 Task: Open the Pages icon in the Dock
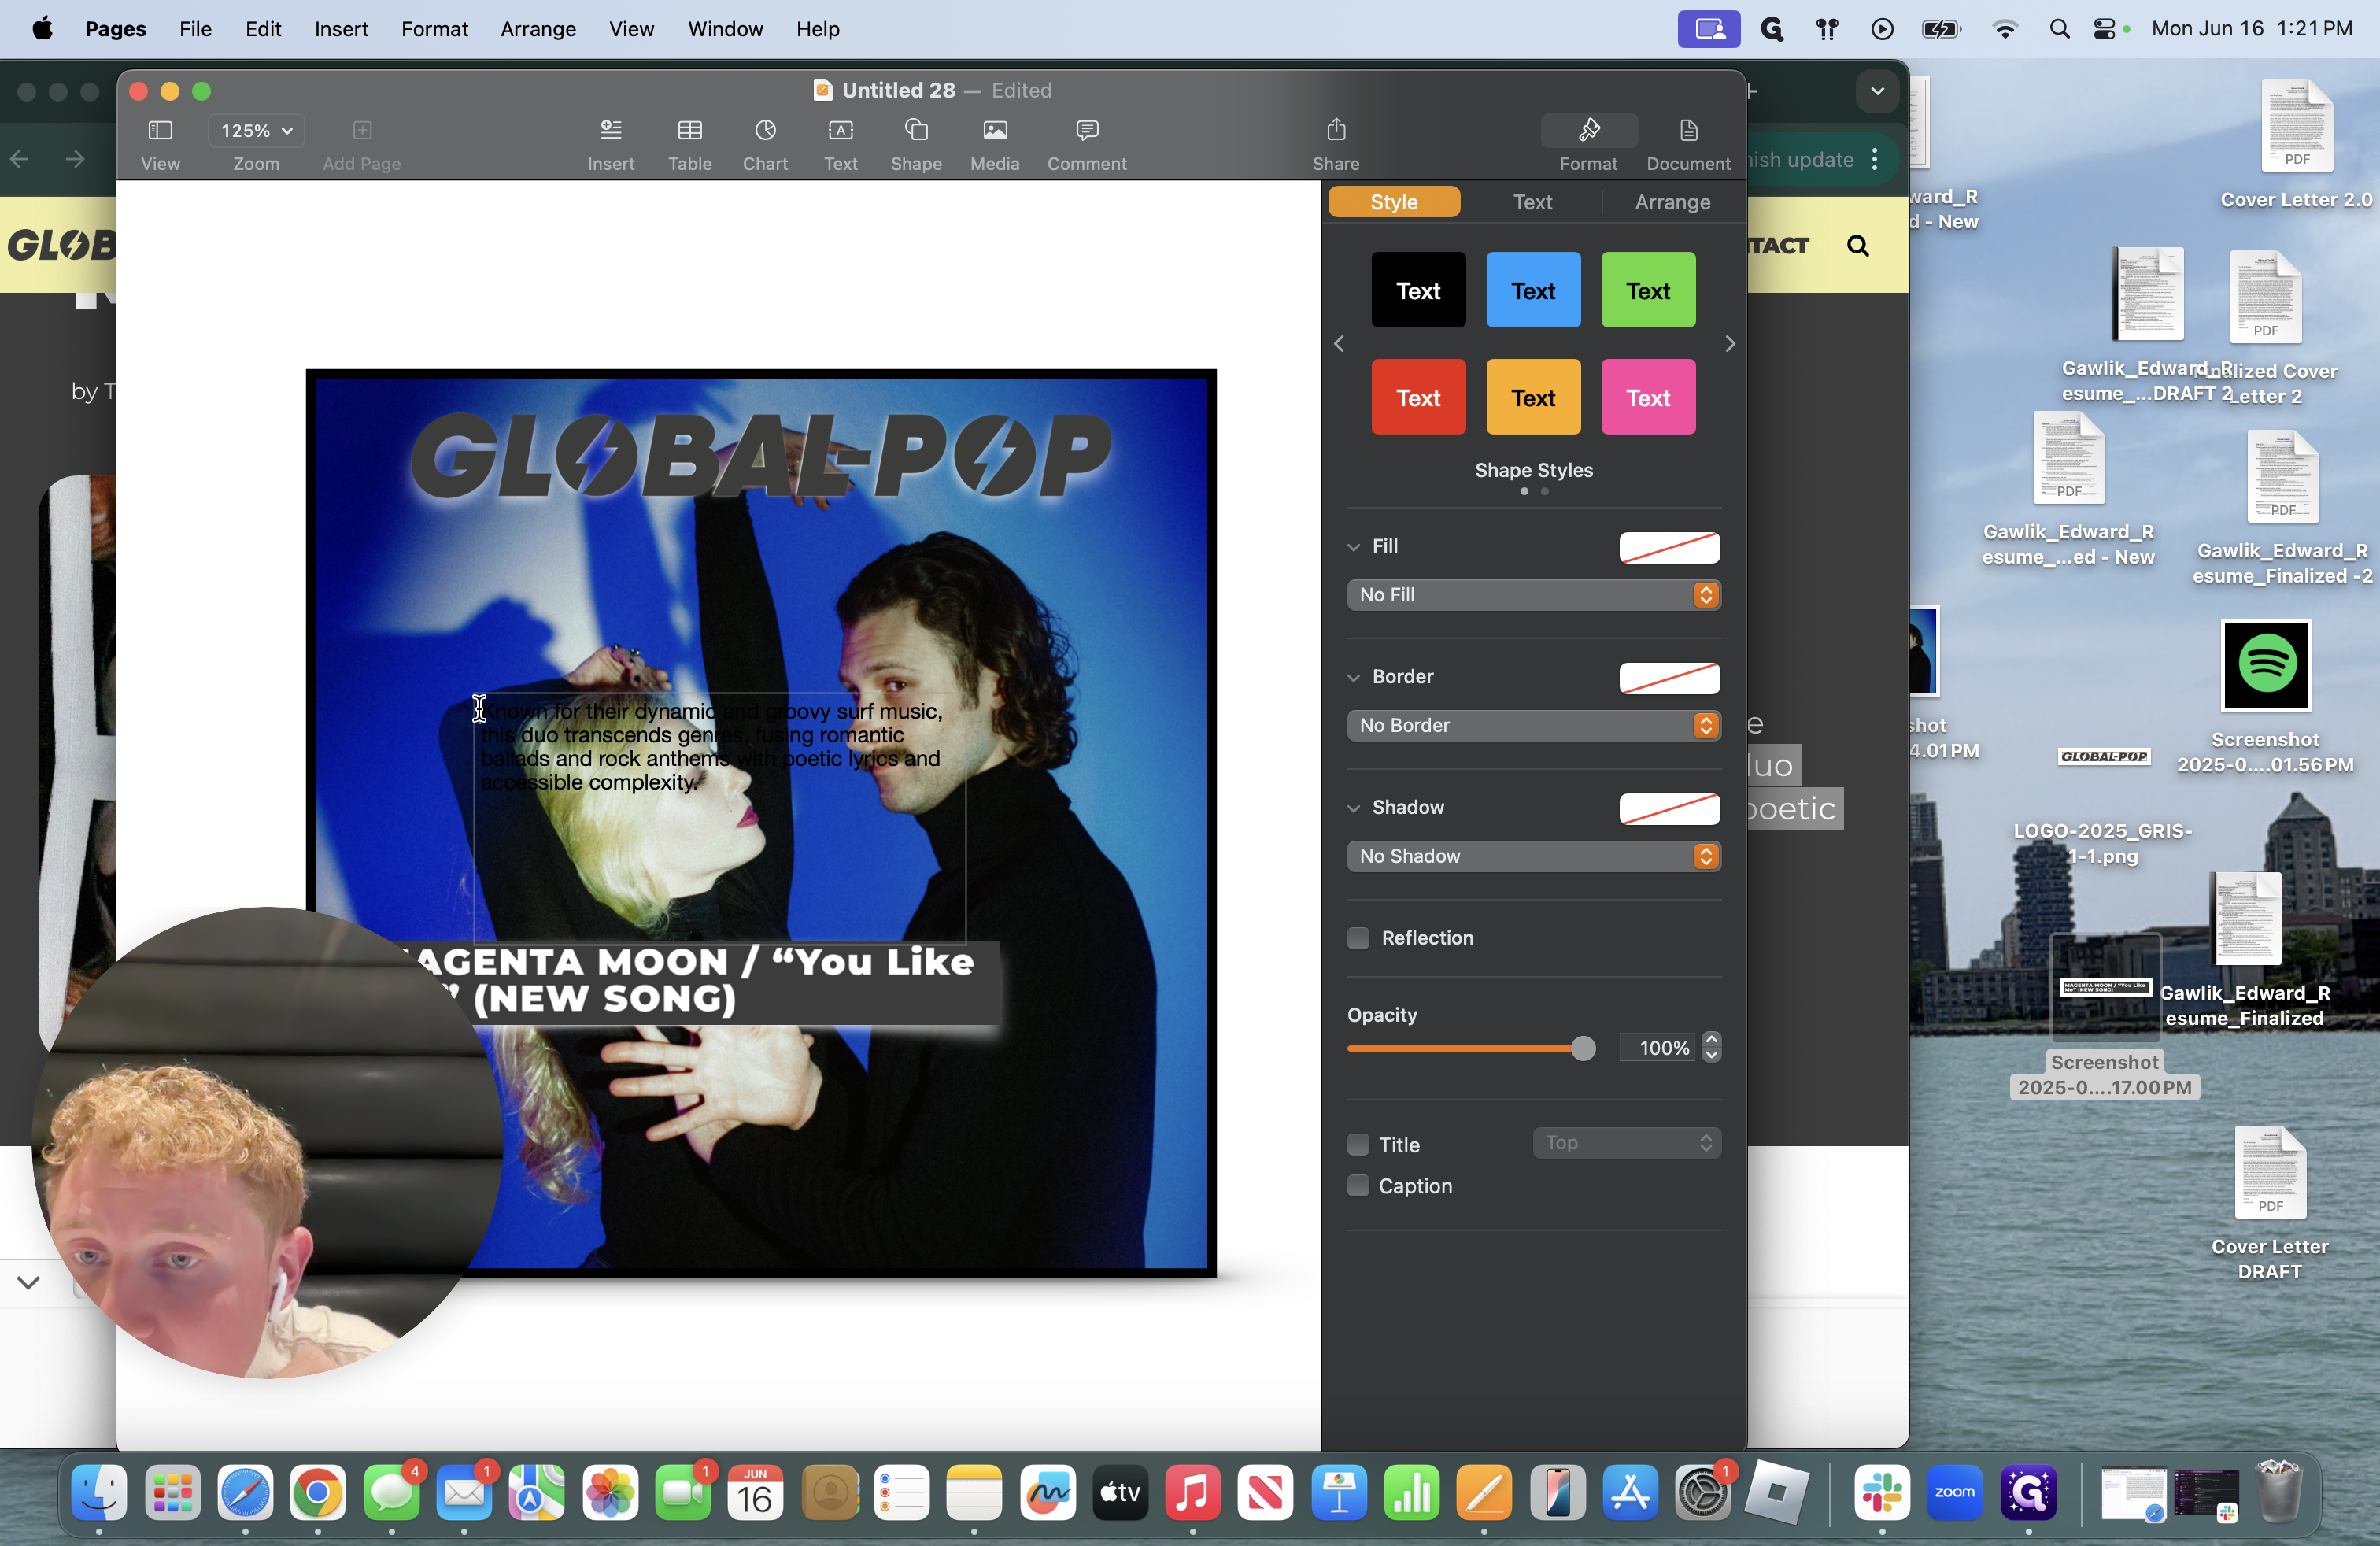pyautogui.click(x=1484, y=1493)
